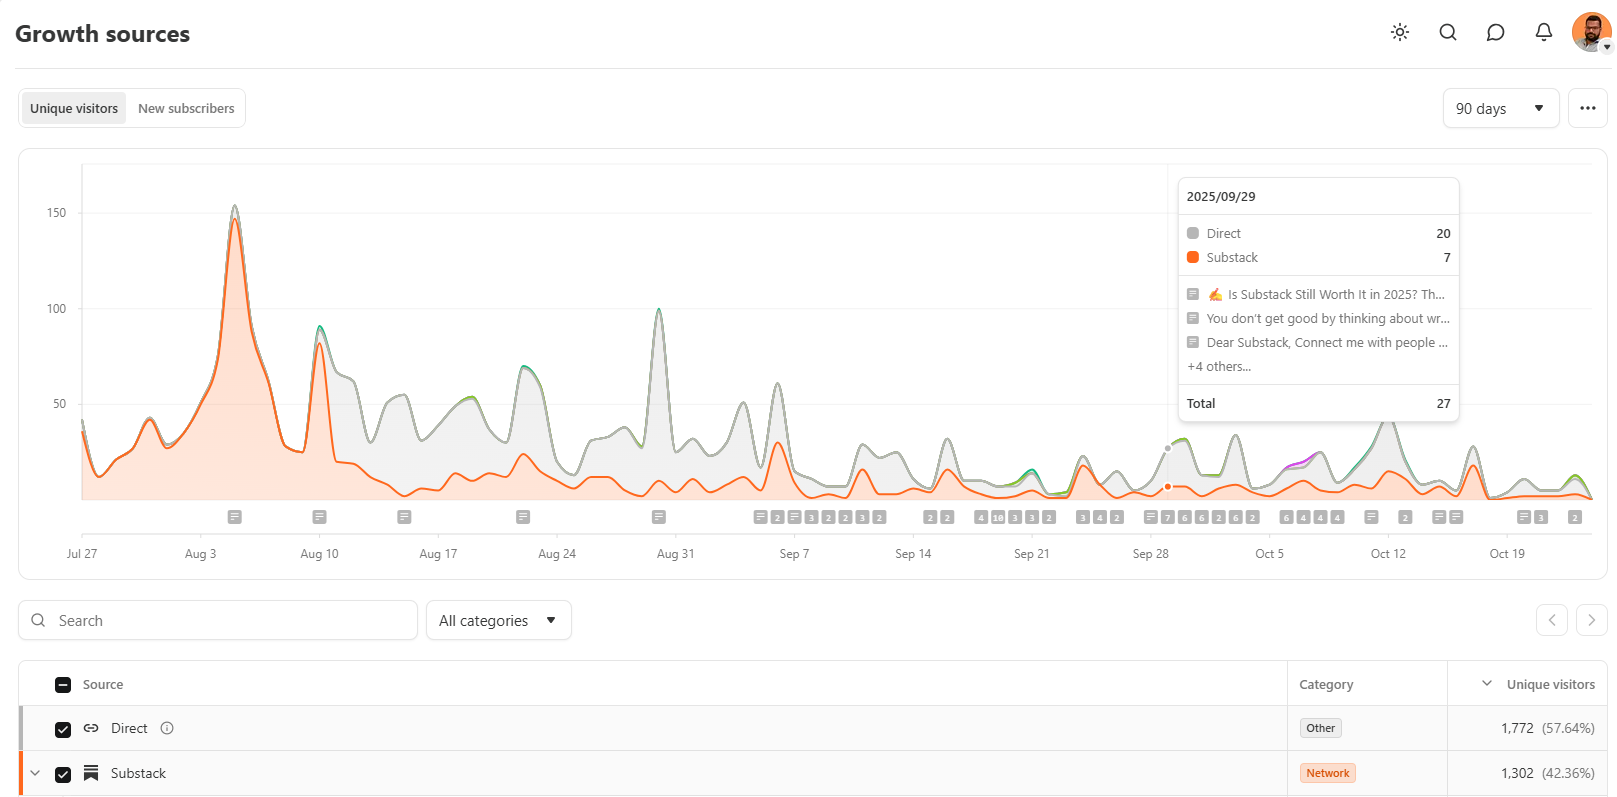Click the 'Other' category badge
This screenshot has height=797, width=1617.
click(1320, 728)
